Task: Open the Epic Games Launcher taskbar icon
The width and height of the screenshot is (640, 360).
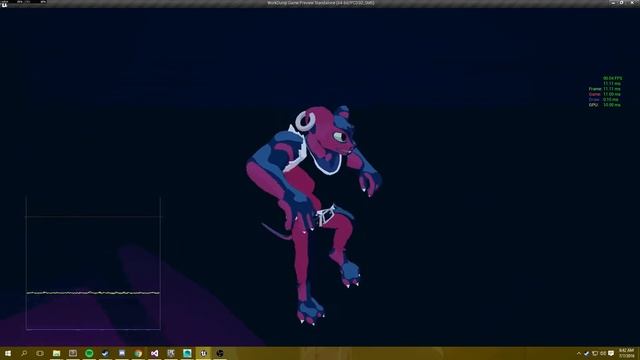Action: coord(171,353)
